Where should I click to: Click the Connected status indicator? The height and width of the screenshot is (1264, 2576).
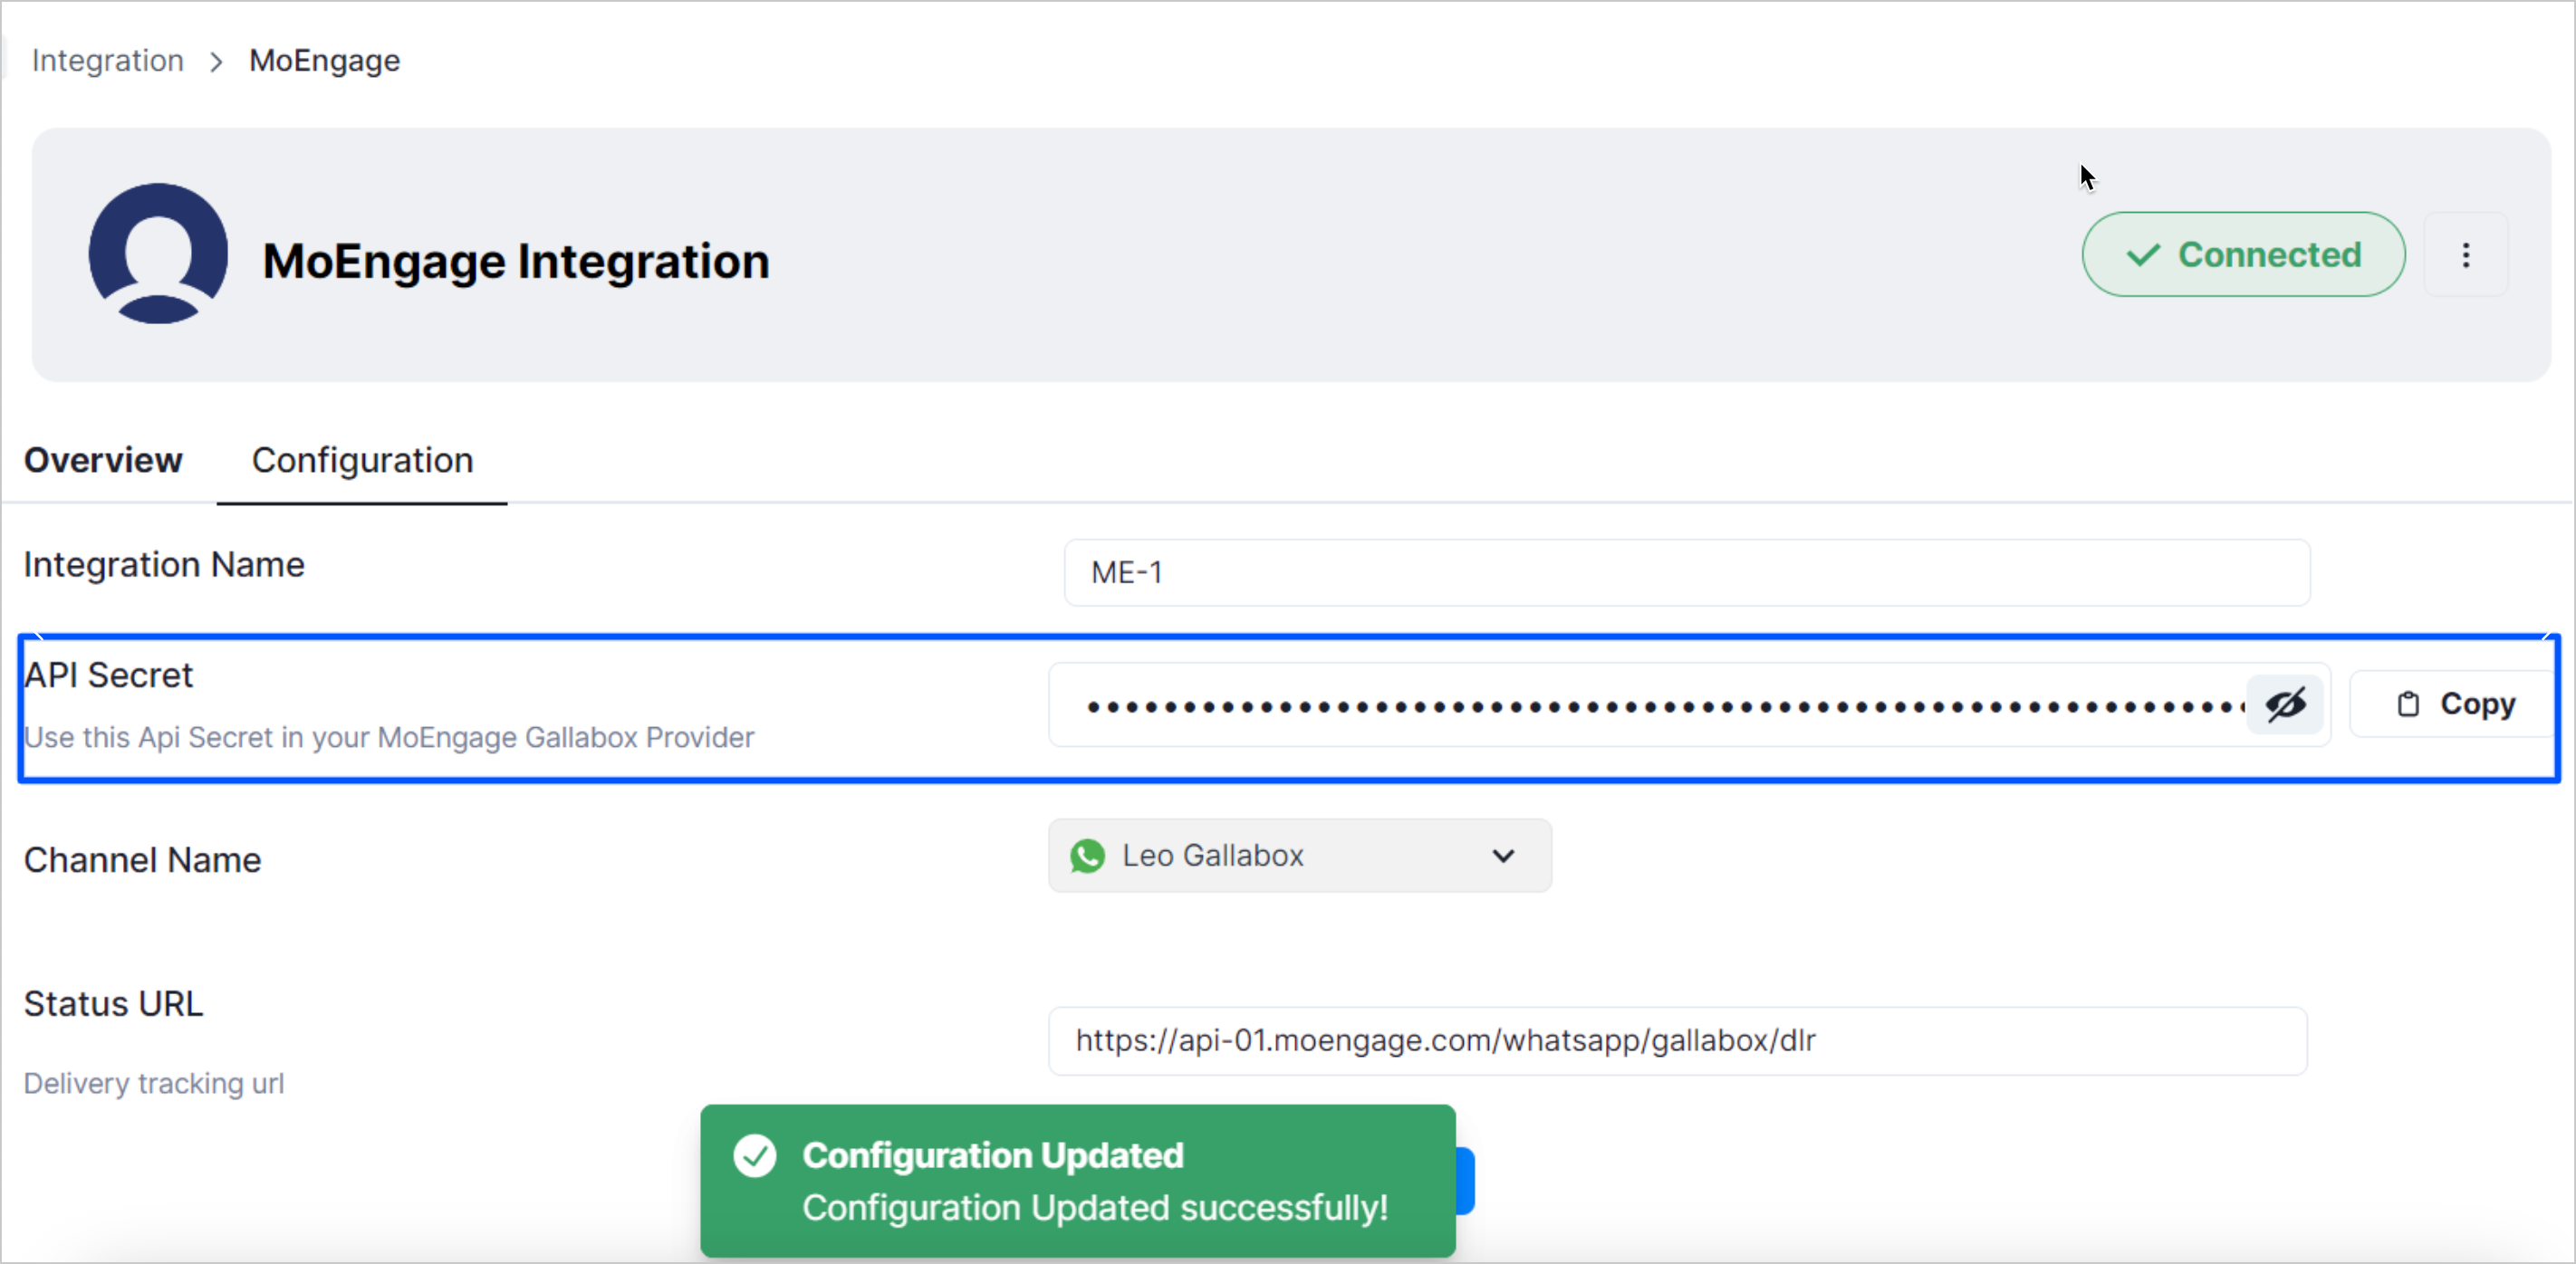(x=2244, y=255)
